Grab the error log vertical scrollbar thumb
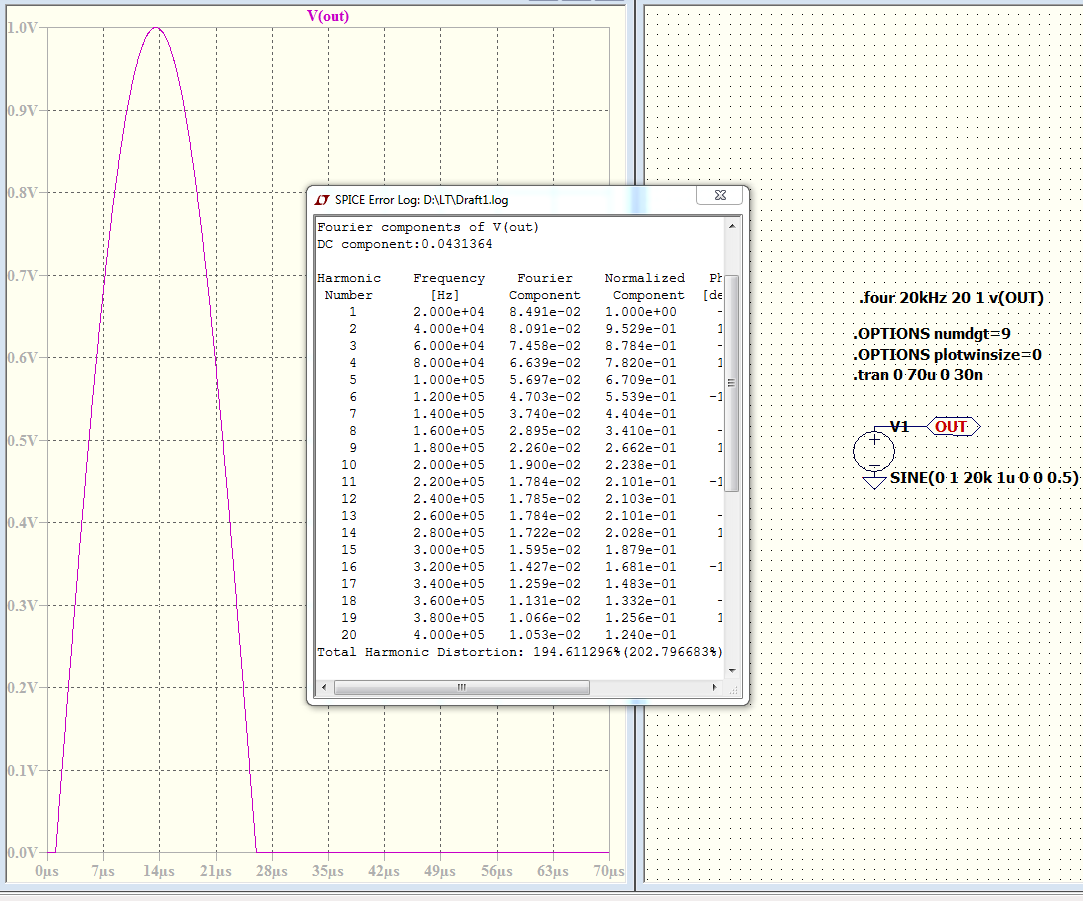The width and height of the screenshot is (1083, 901). pos(731,383)
